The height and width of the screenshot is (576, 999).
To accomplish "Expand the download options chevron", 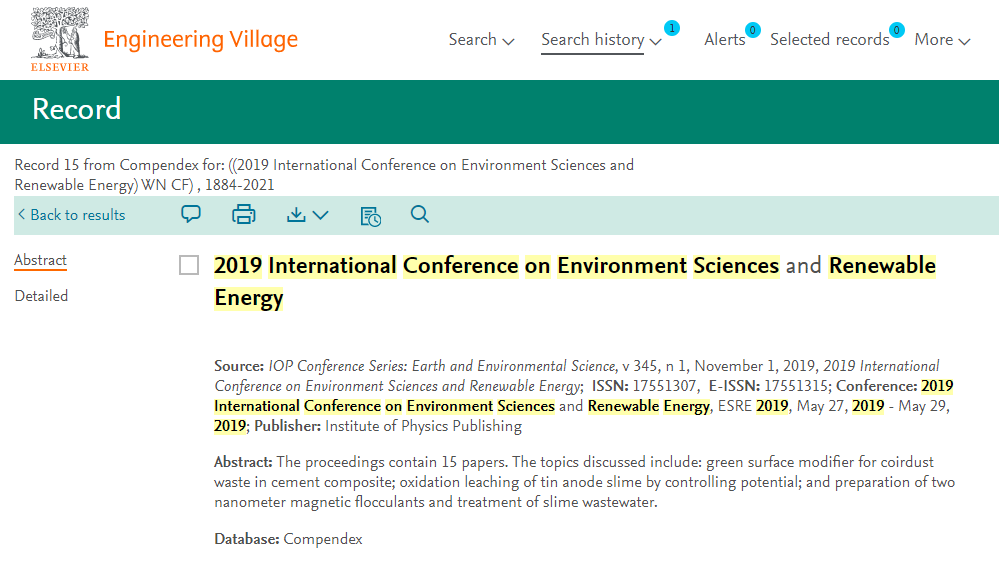I will click(320, 215).
